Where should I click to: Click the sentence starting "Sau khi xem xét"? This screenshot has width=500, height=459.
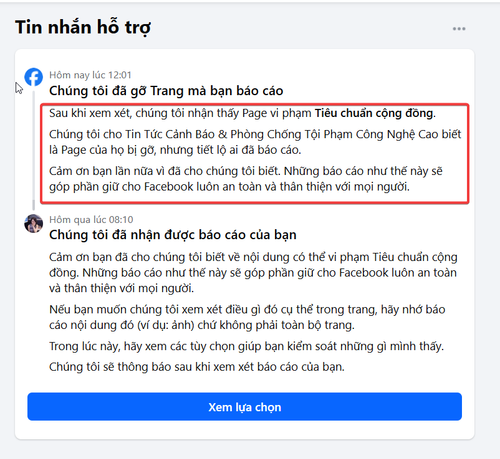[x=242, y=113]
